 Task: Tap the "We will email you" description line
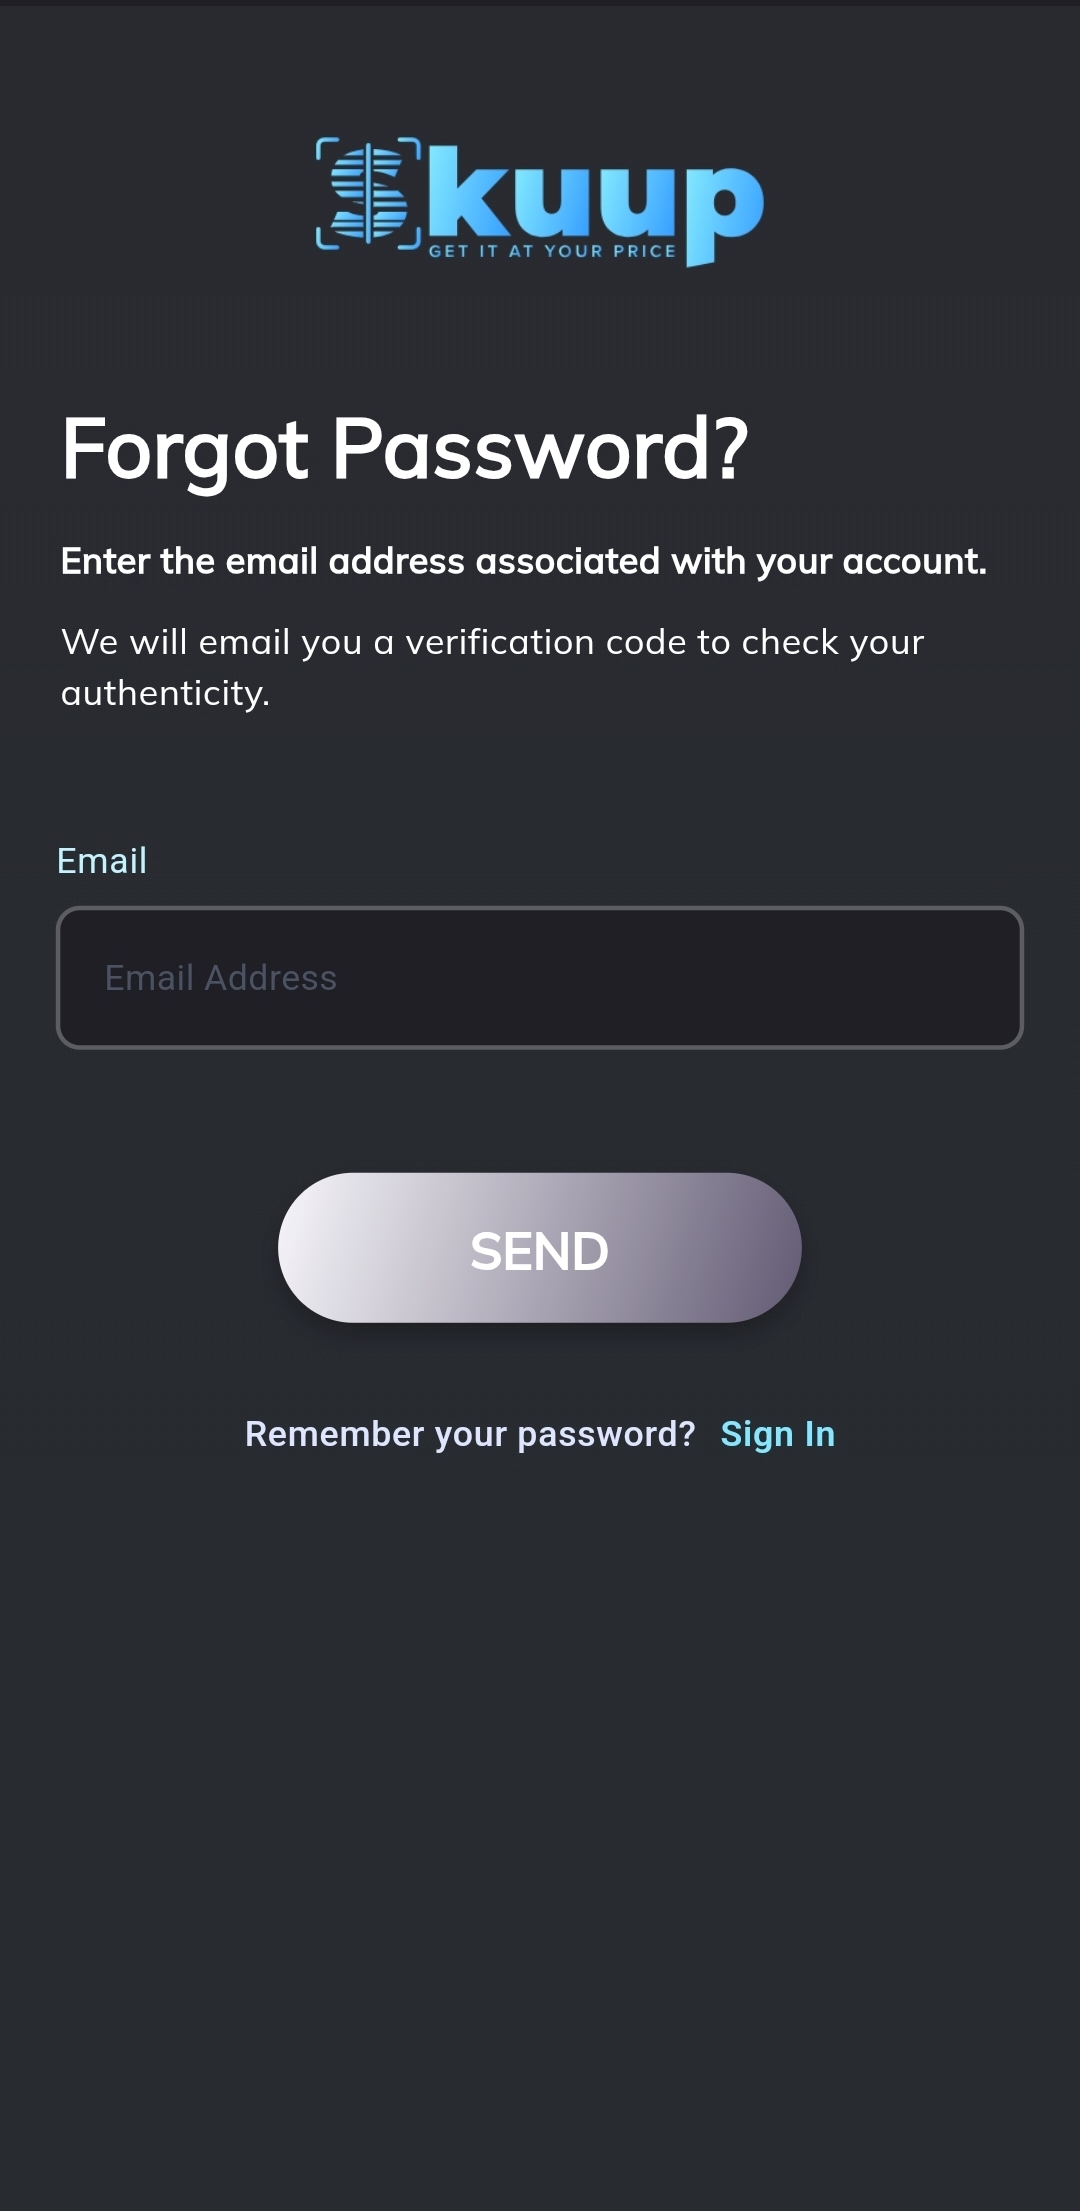click(492, 642)
